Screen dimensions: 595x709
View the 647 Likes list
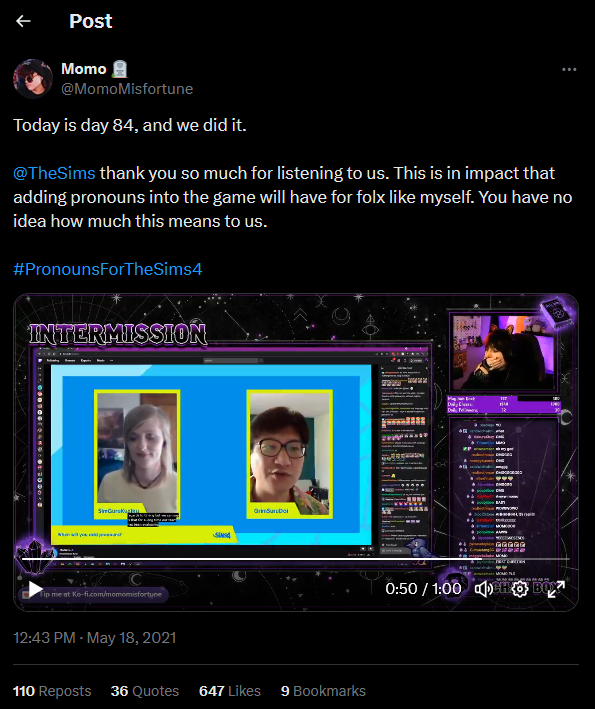(x=230, y=691)
